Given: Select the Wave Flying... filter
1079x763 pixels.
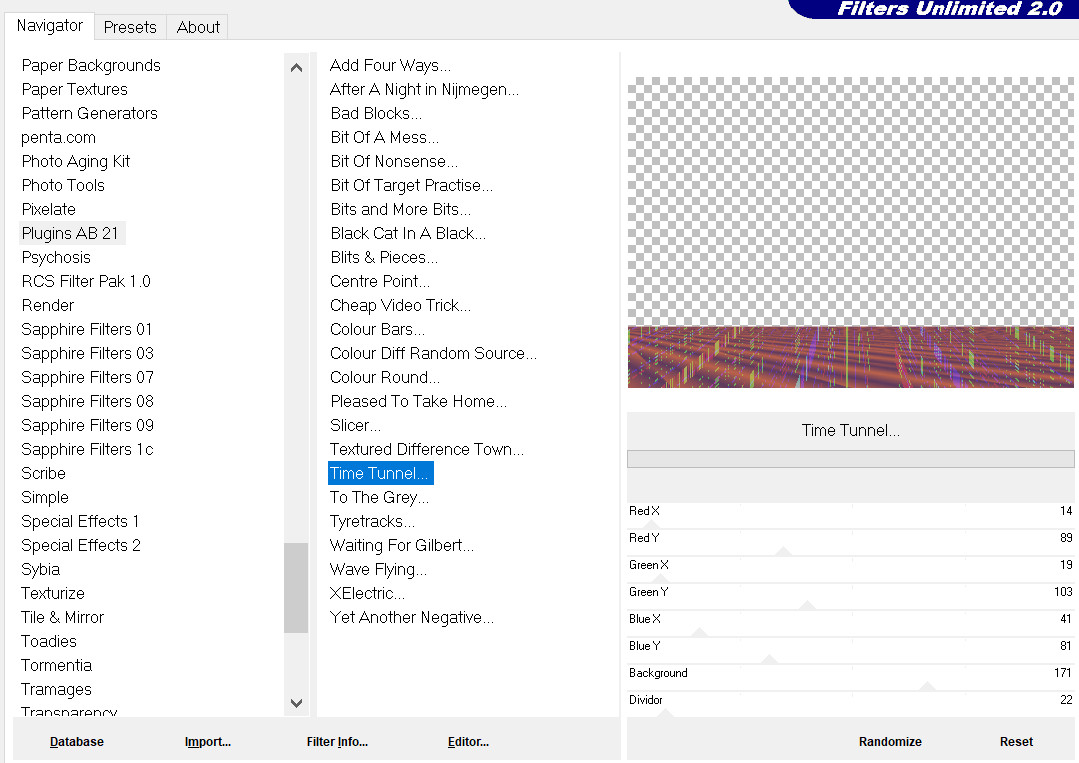Looking at the screenshot, I should tap(378, 569).
